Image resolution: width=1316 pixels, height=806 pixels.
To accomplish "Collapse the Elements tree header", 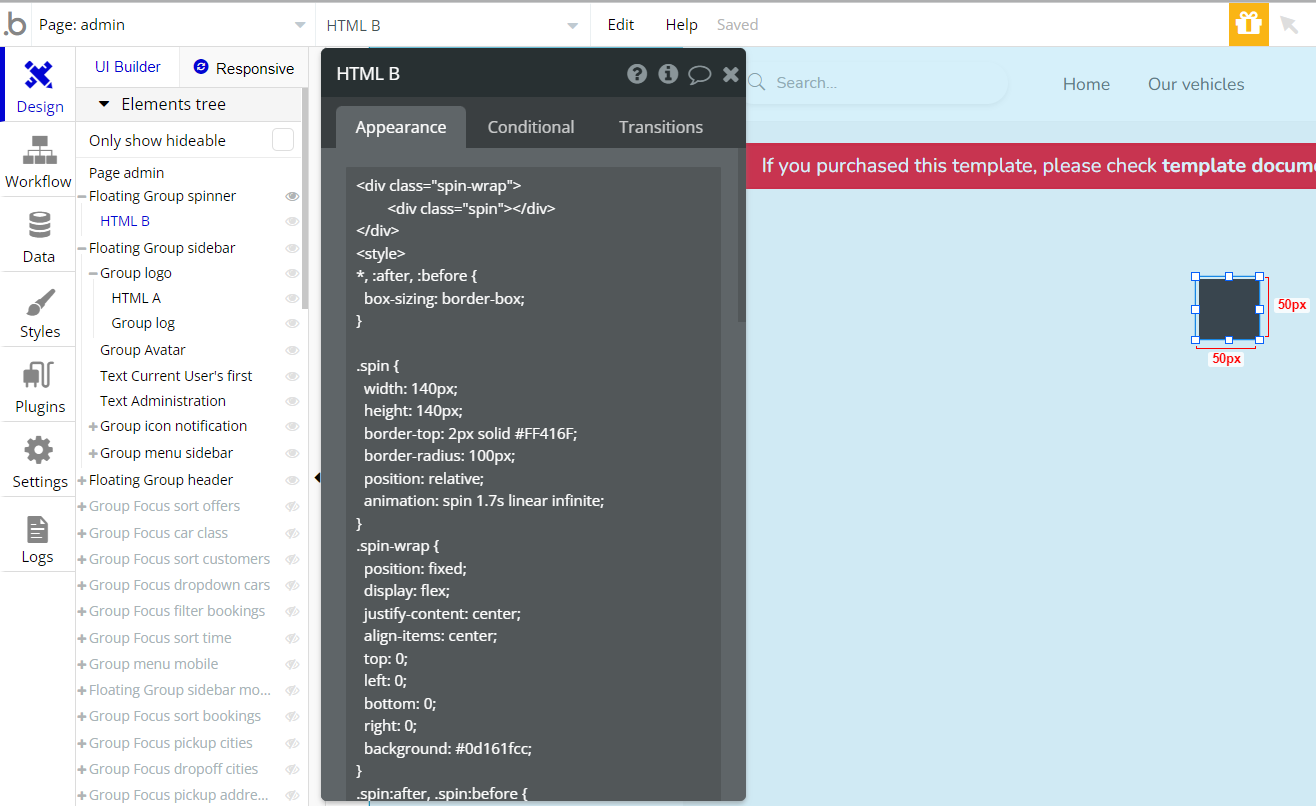I will 104,104.
